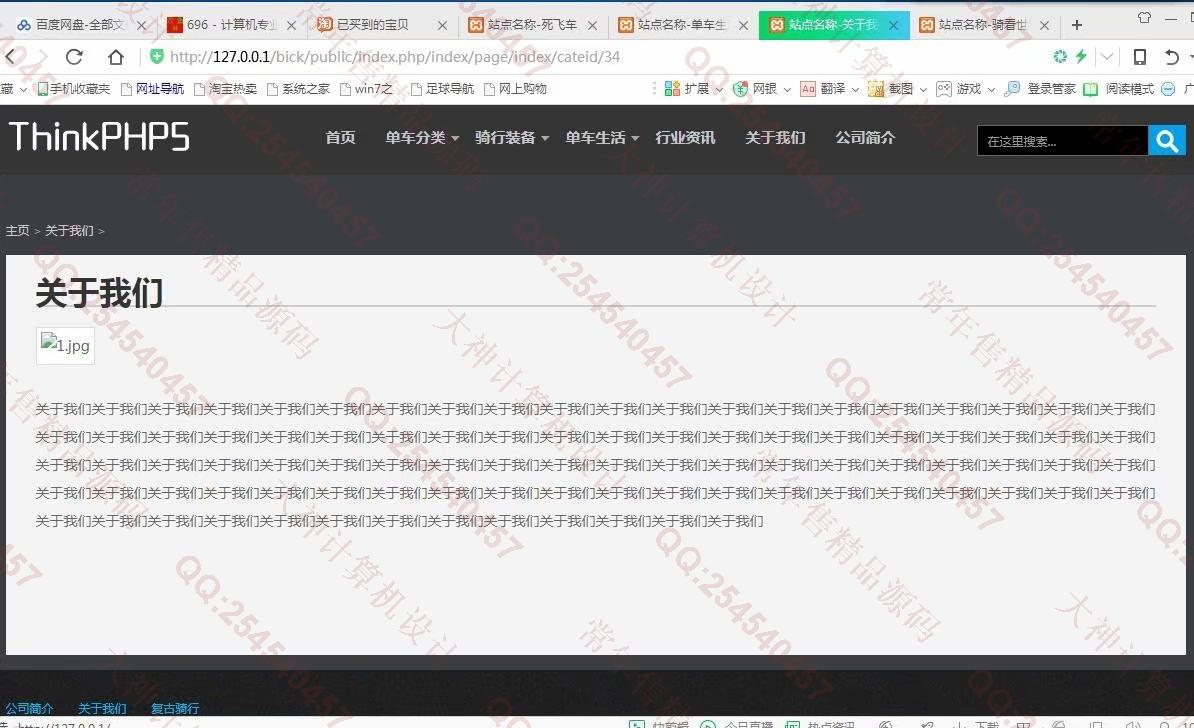Click the green spinning extension icon
1194x728 pixels.
click(1059, 56)
